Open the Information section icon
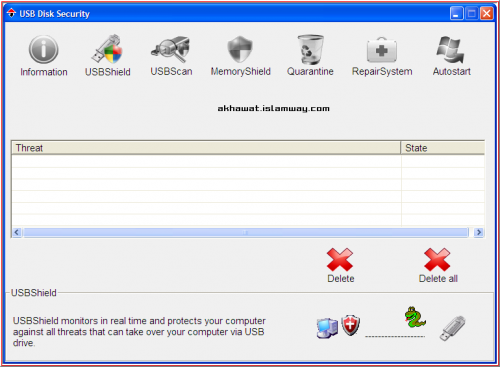Screen dimensions: 500x367 [43, 49]
